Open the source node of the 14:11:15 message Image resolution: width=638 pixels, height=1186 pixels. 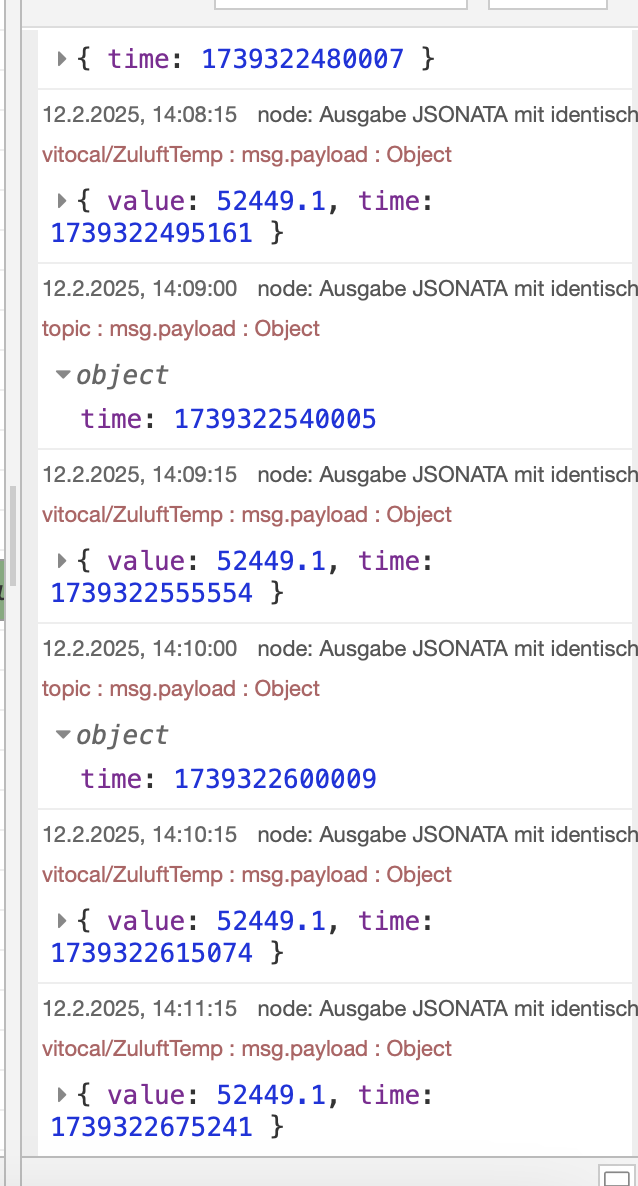coord(447,1009)
